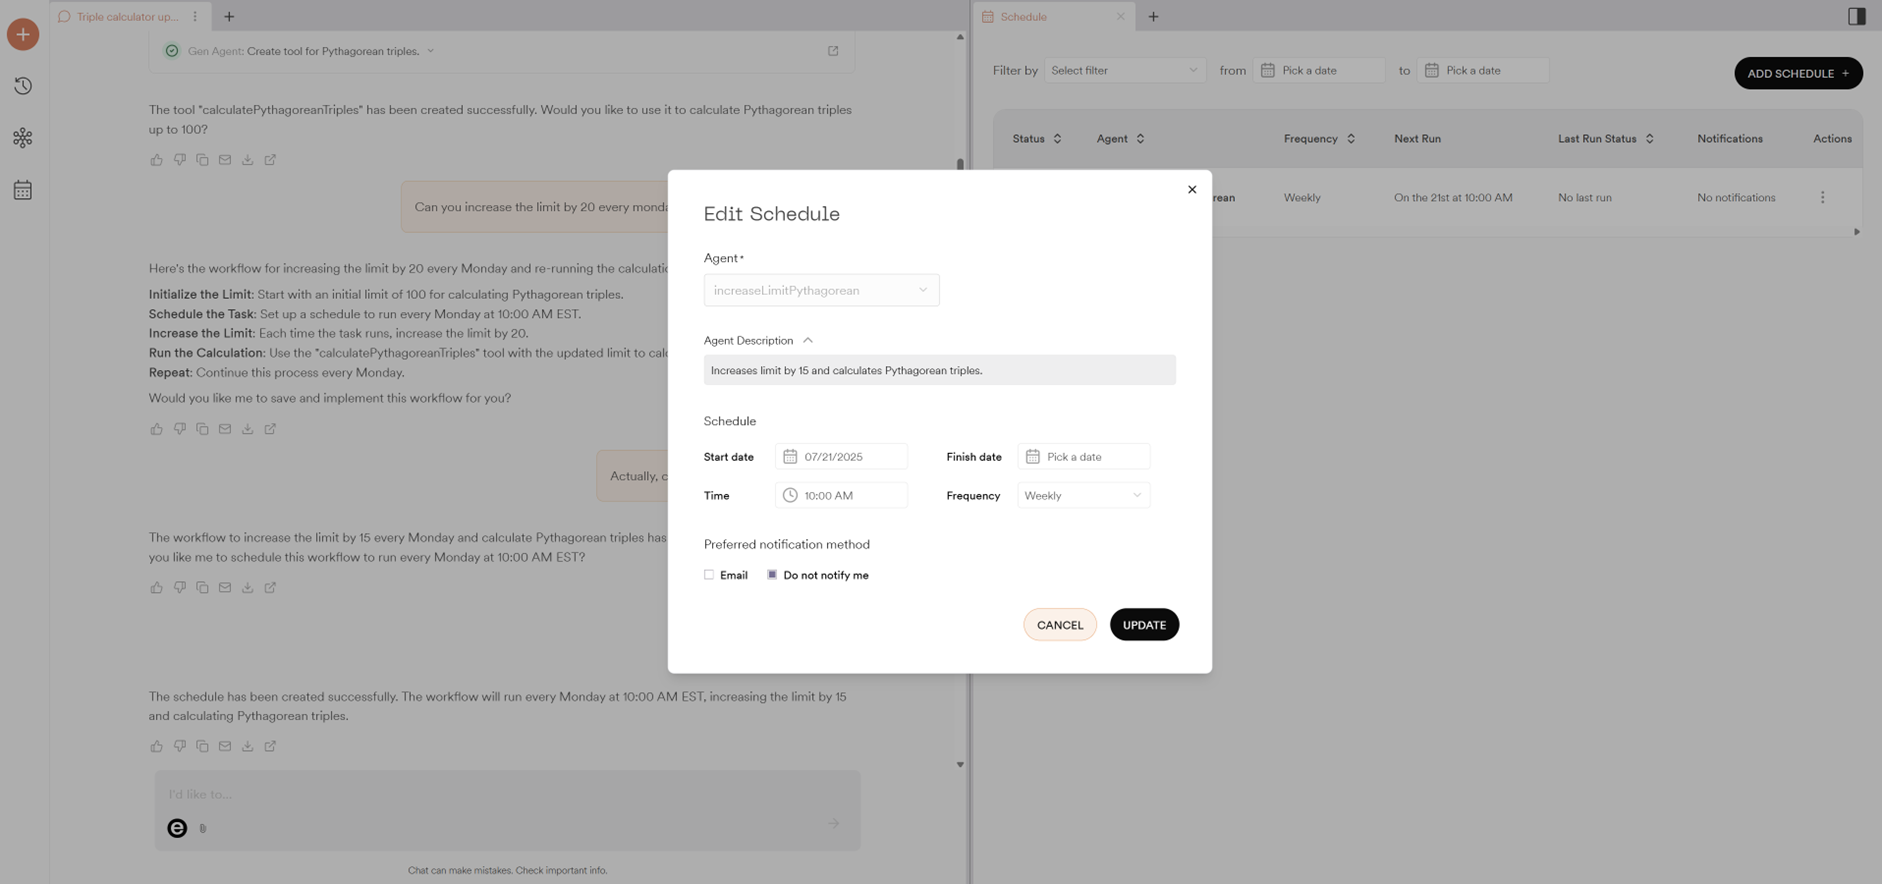The height and width of the screenshot is (884, 1882).
Task: Toggle the split panel layout icon
Action: pos(1856,16)
